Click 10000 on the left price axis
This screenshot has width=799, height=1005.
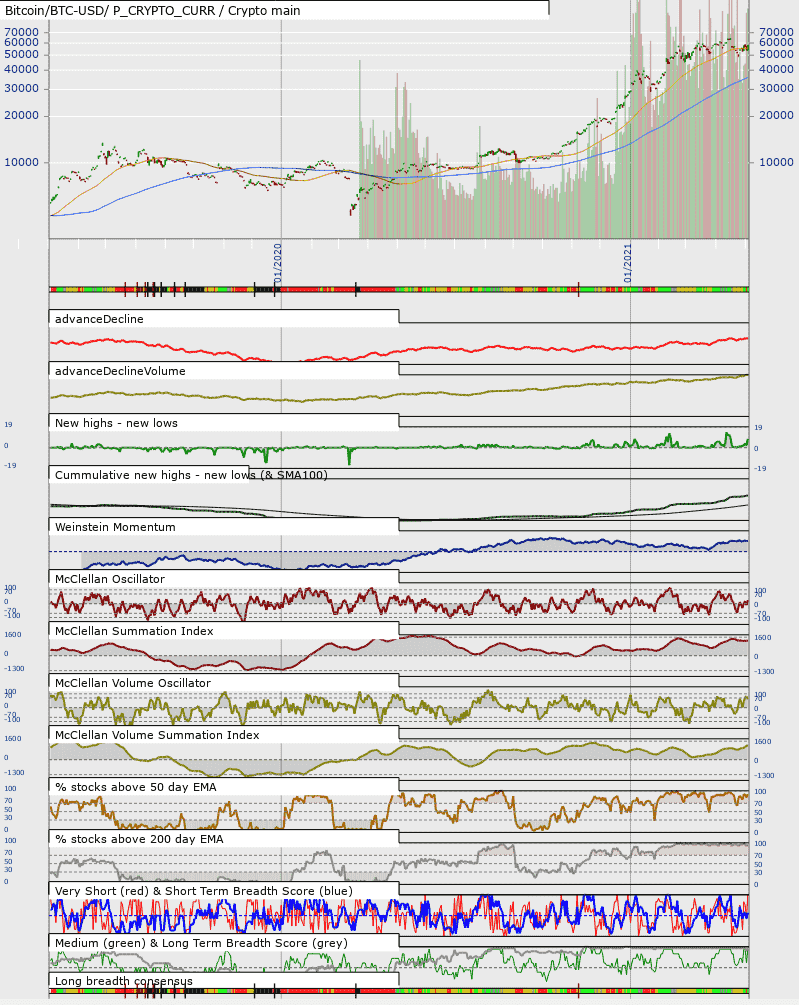pyautogui.click(x=22, y=162)
